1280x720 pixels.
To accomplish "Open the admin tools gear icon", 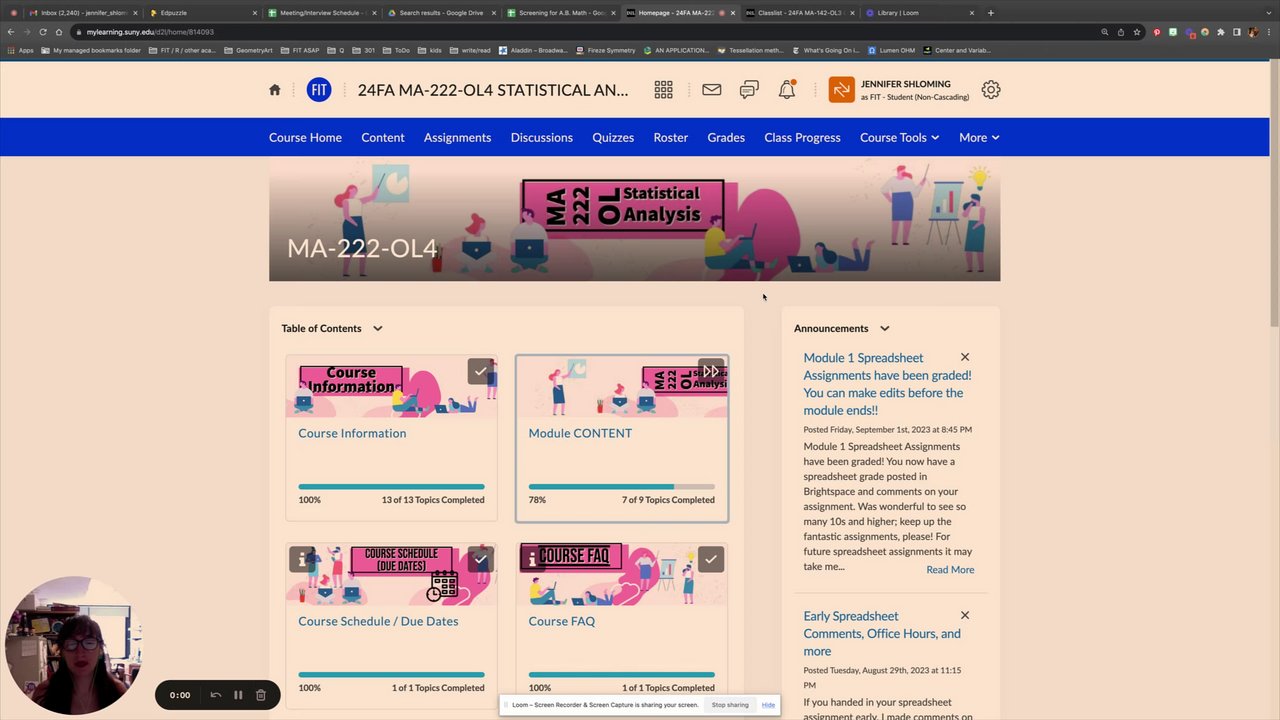I will pos(991,90).
